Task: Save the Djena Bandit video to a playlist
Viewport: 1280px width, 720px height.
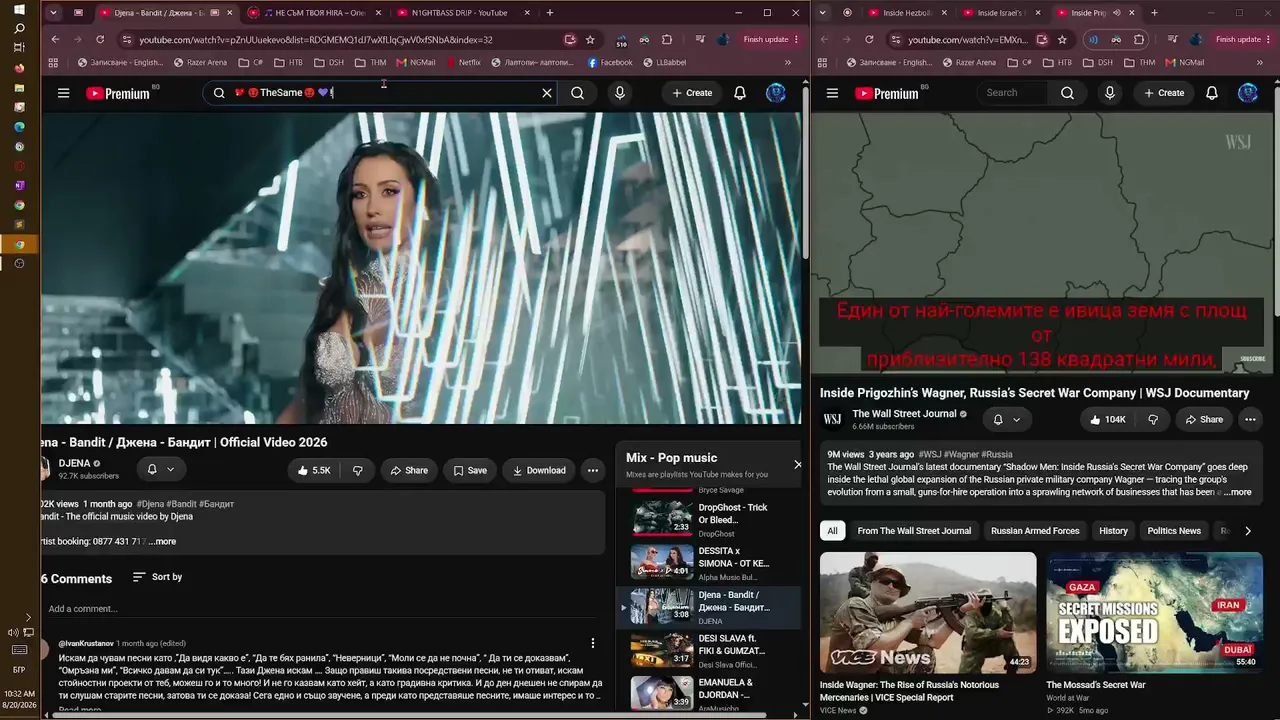Action: pos(470,470)
